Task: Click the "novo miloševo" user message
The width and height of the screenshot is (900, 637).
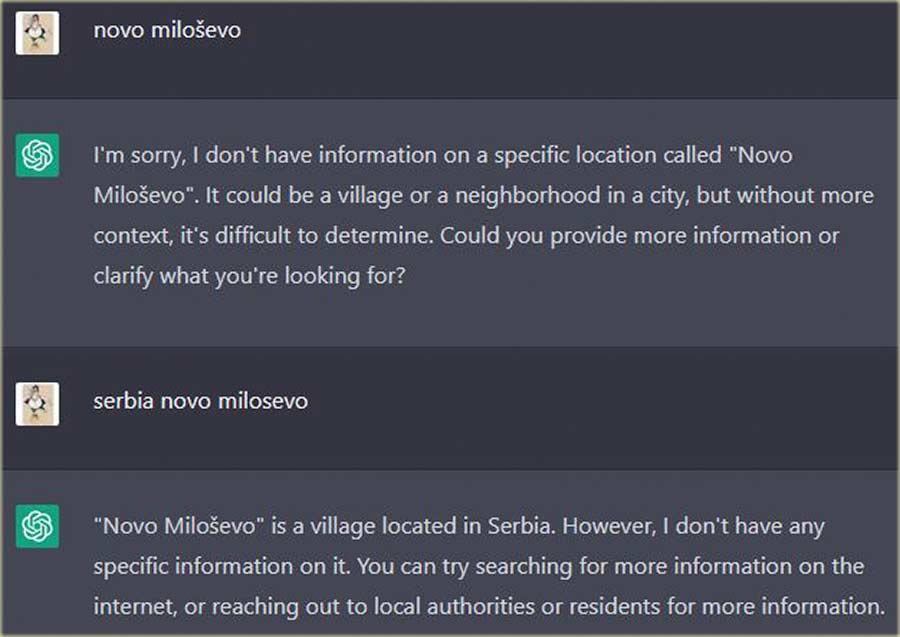Action: (x=167, y=31)
